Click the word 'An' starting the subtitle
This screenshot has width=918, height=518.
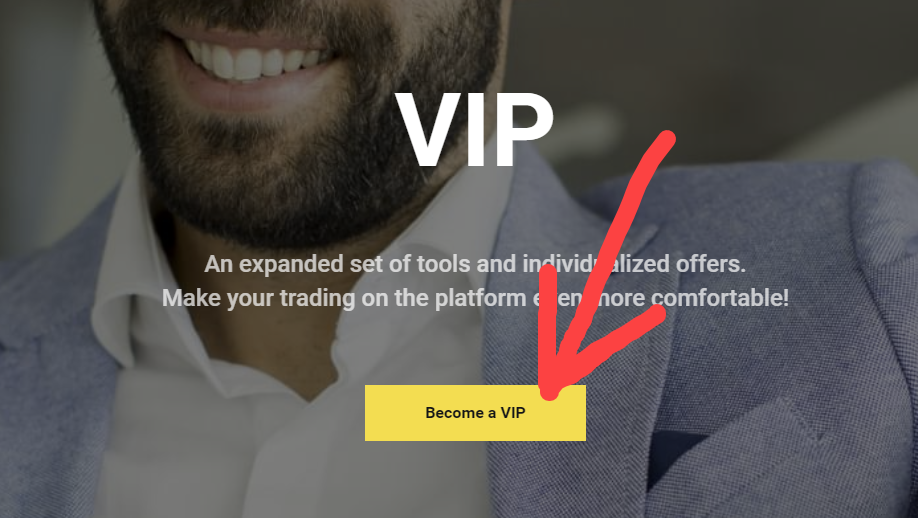(x=219, y=264)
